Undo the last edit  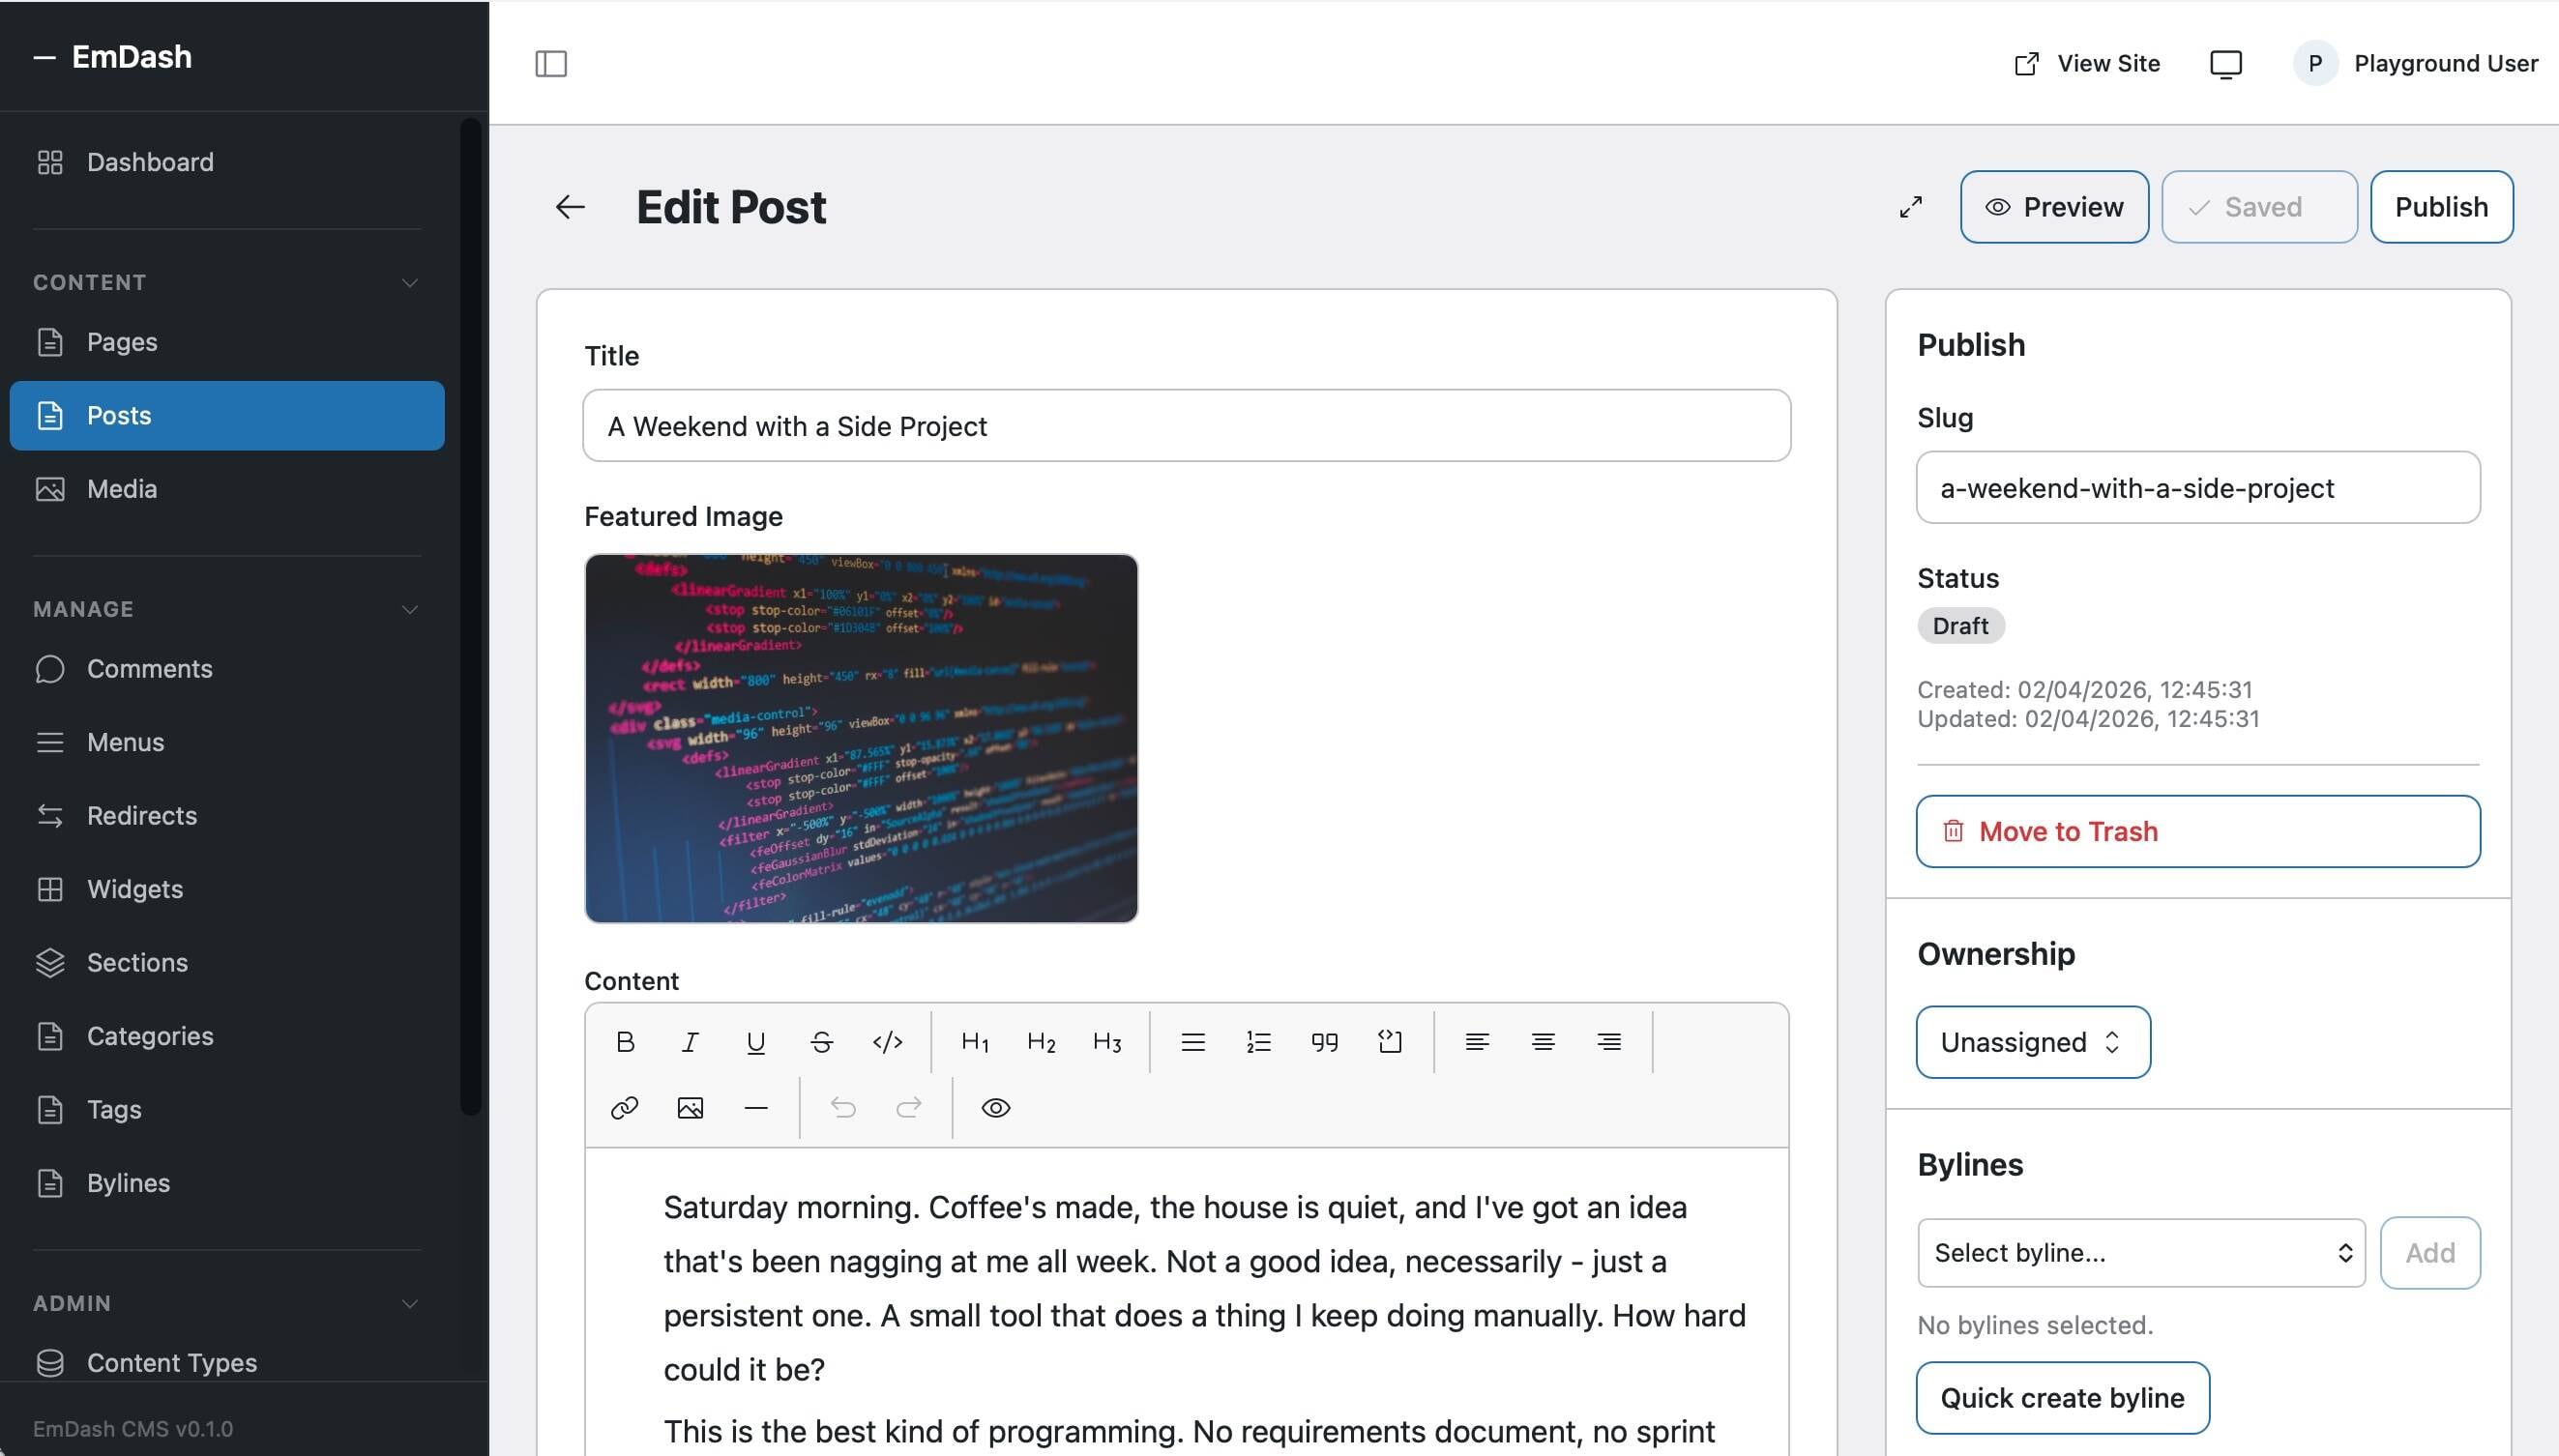click(843, 1107)
